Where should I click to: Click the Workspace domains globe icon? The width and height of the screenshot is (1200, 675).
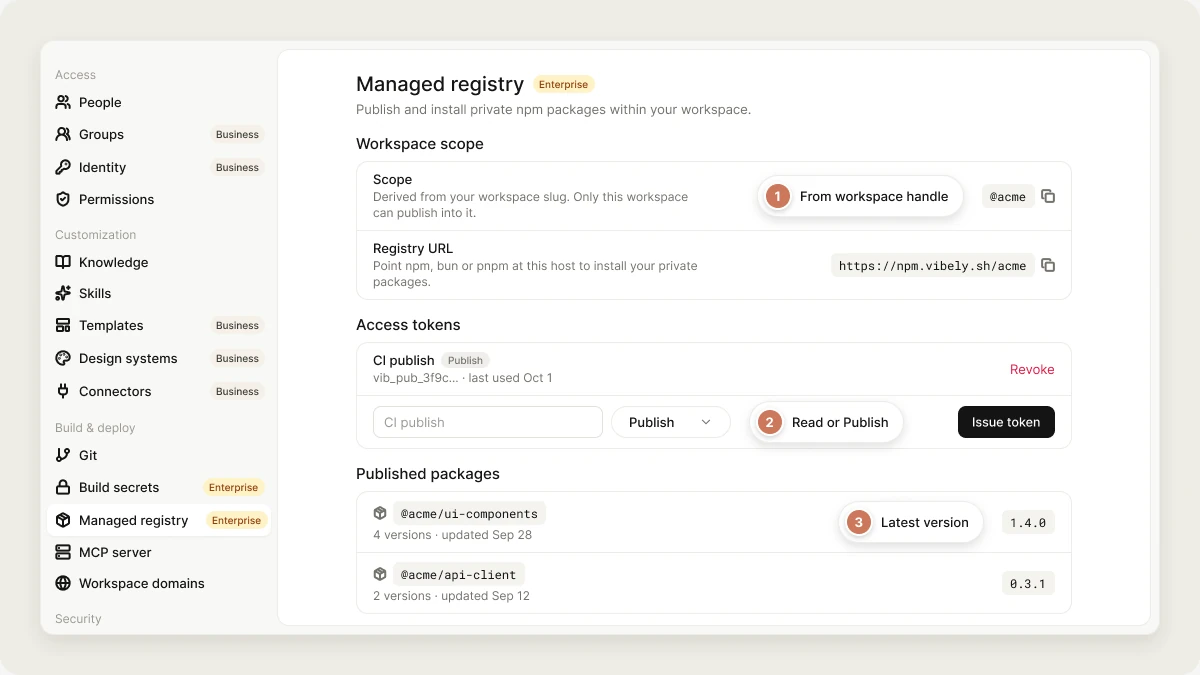[63, 583]
